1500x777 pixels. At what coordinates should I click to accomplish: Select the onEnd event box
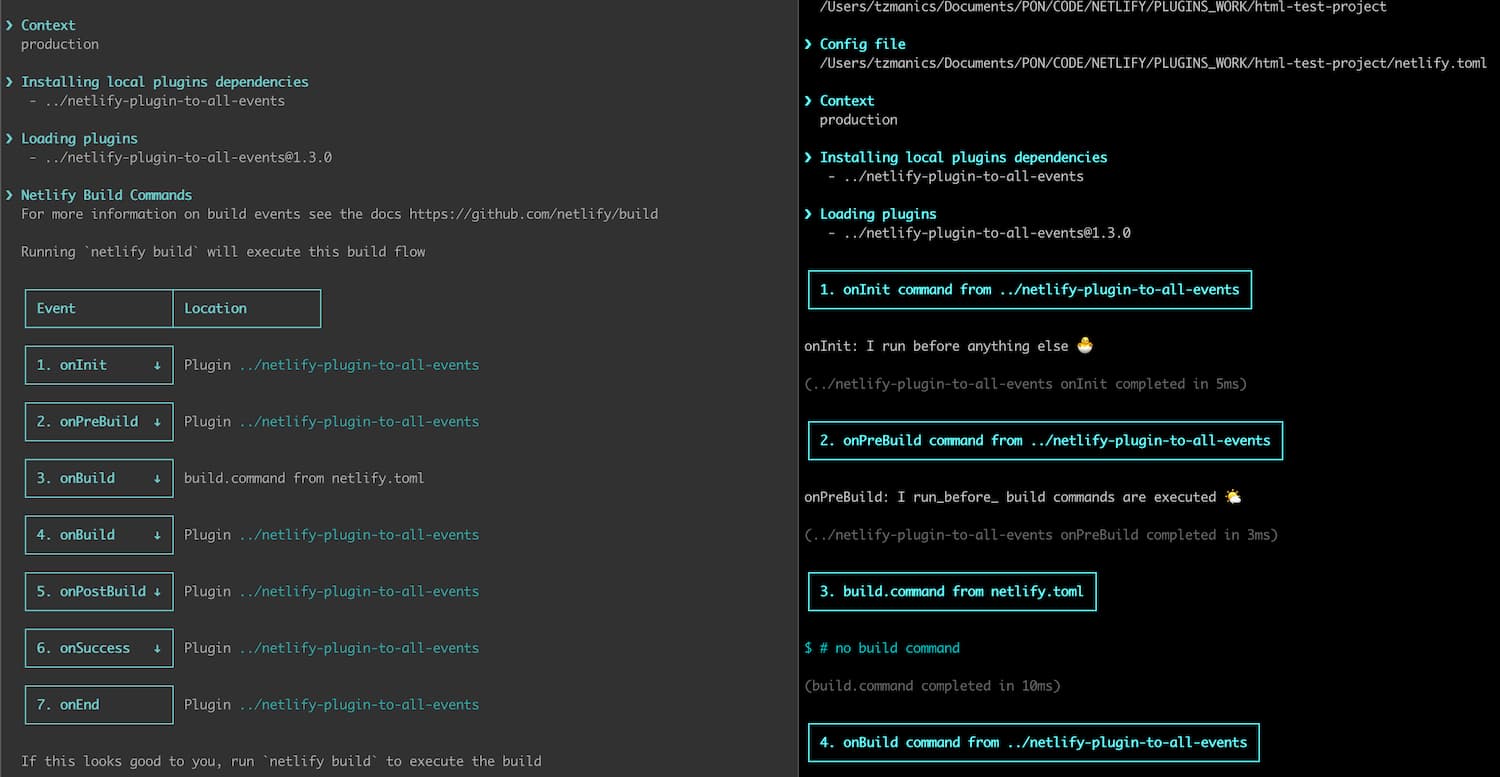coord(98,704)
